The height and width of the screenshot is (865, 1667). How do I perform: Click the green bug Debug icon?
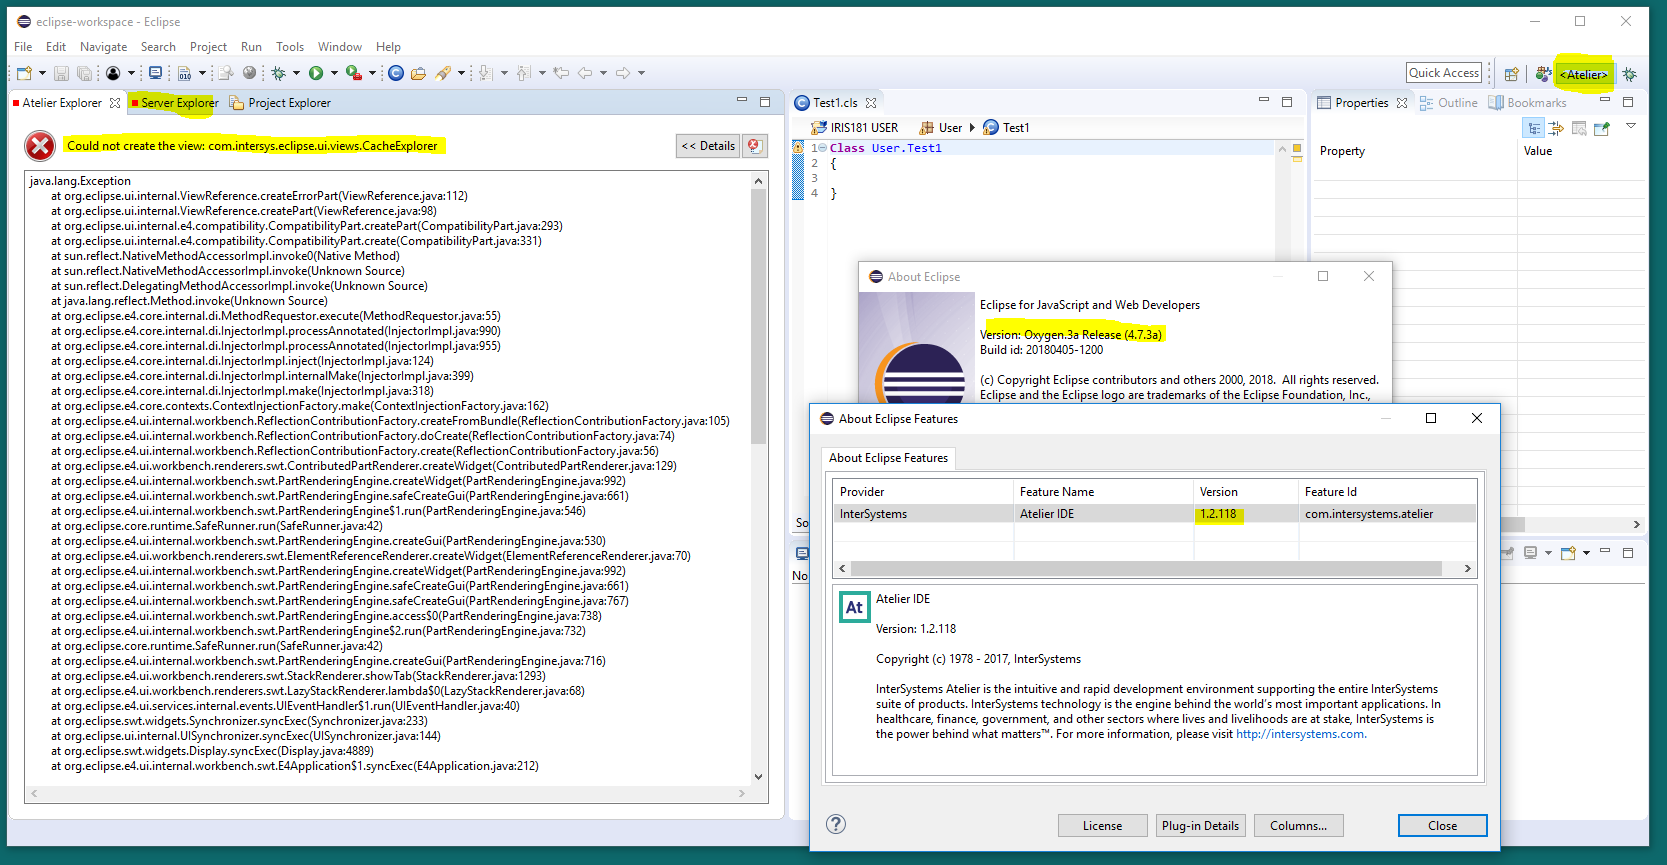pyautogui.click(x=279, y=73)
